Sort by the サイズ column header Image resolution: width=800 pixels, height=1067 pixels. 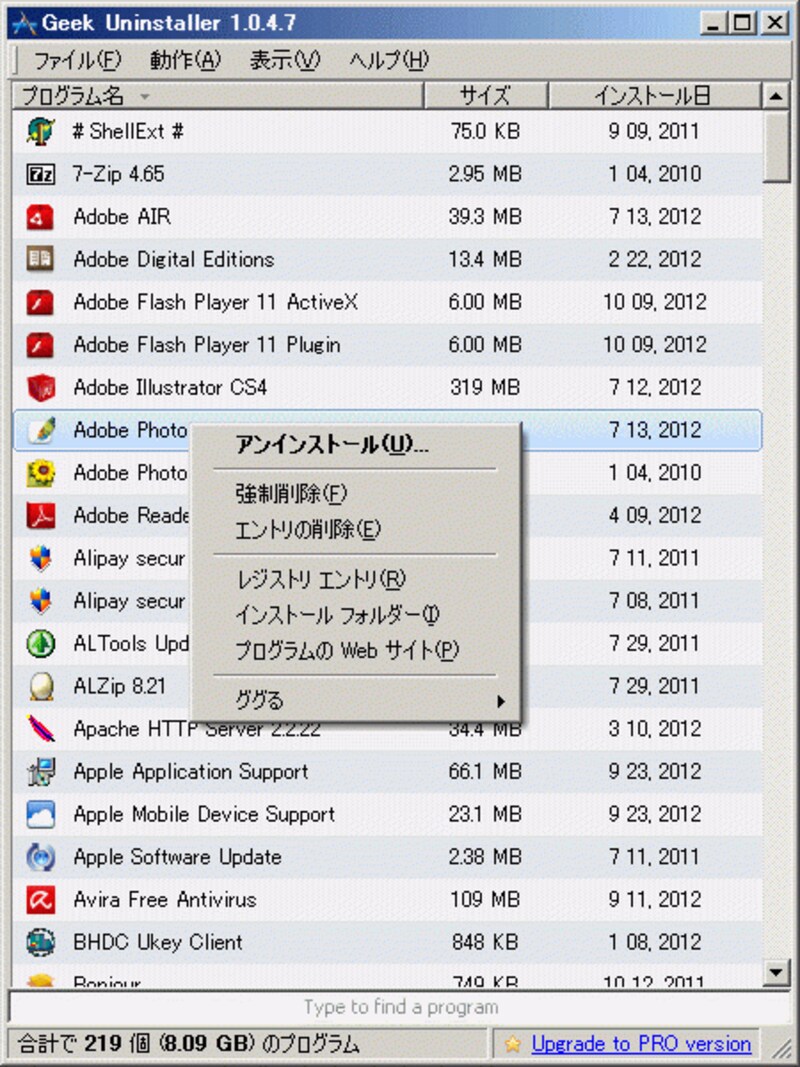(486, 96)
